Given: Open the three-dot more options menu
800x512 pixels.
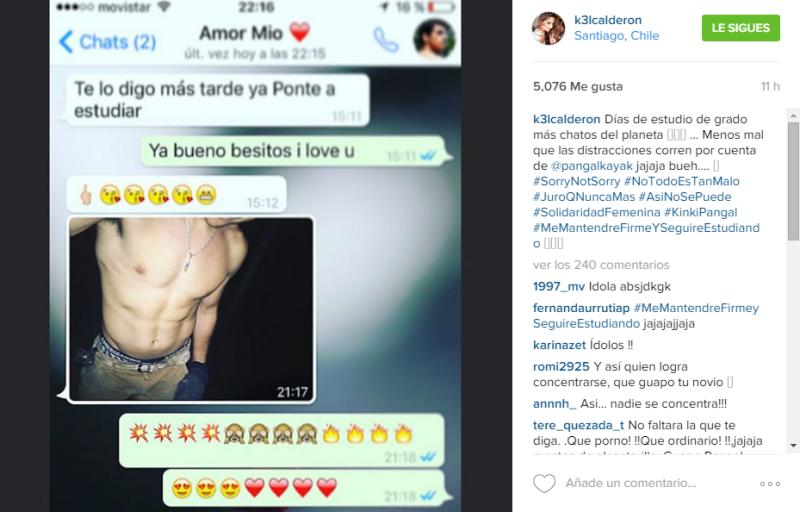Looking at the screenshot, I should point(770,483).
